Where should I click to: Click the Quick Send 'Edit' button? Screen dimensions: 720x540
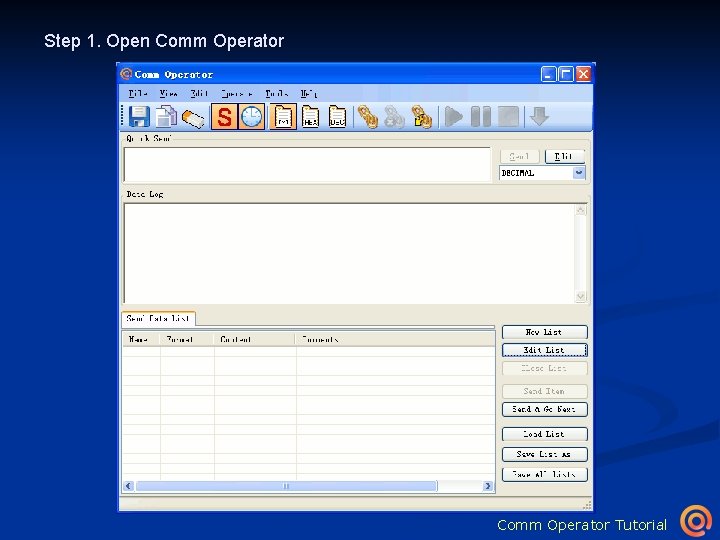point(565,157)
